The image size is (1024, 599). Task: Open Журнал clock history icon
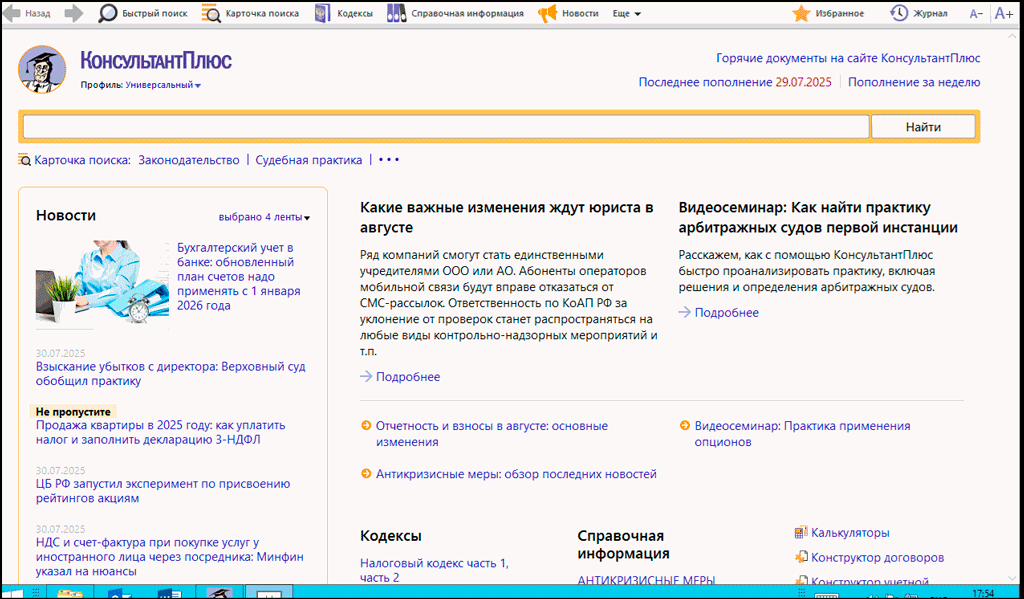(x=899, y=13)
